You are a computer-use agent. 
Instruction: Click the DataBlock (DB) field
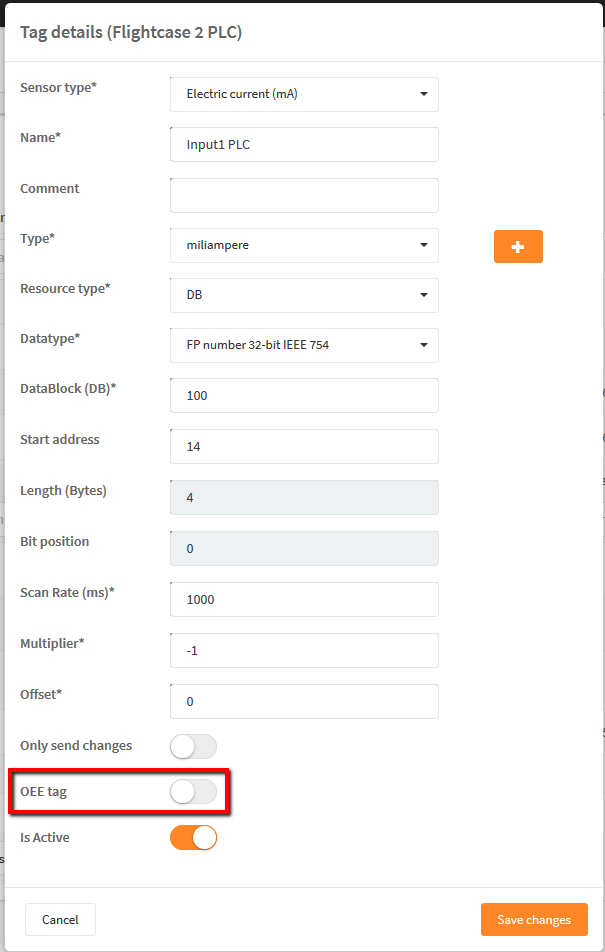tap(304, 396)
